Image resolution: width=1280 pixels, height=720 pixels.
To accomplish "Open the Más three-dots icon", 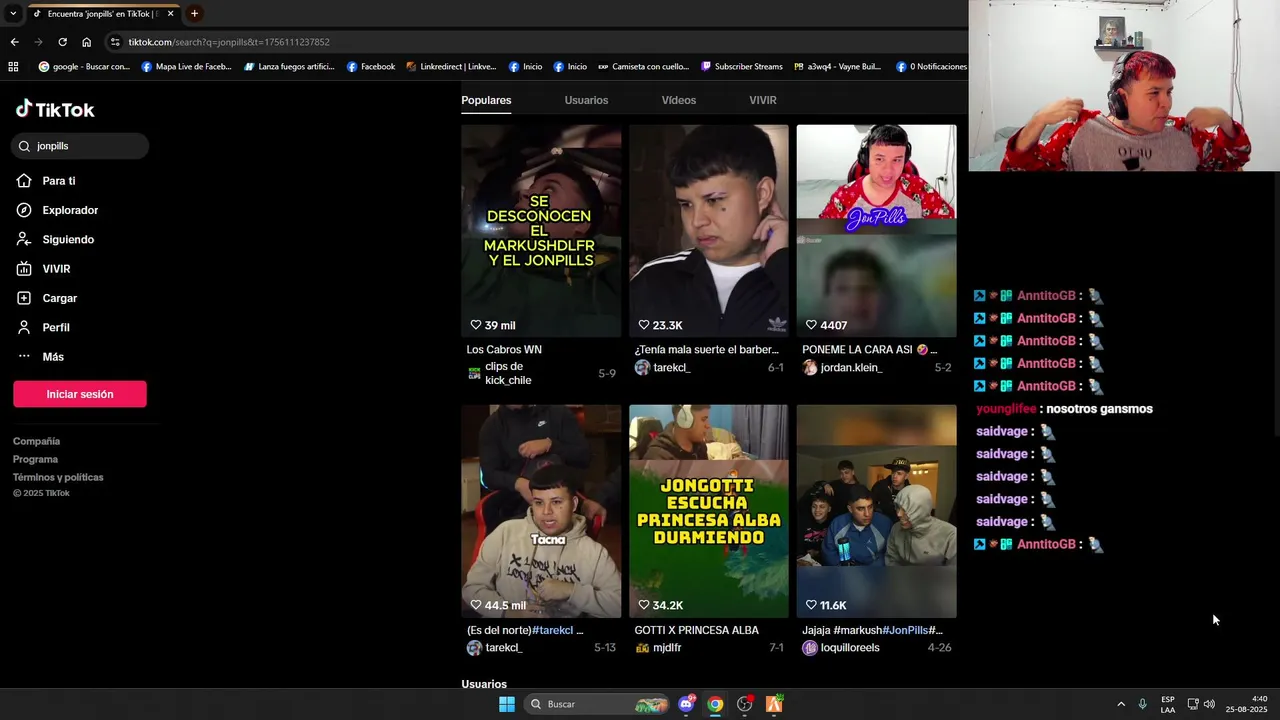I will pos(24,357).
